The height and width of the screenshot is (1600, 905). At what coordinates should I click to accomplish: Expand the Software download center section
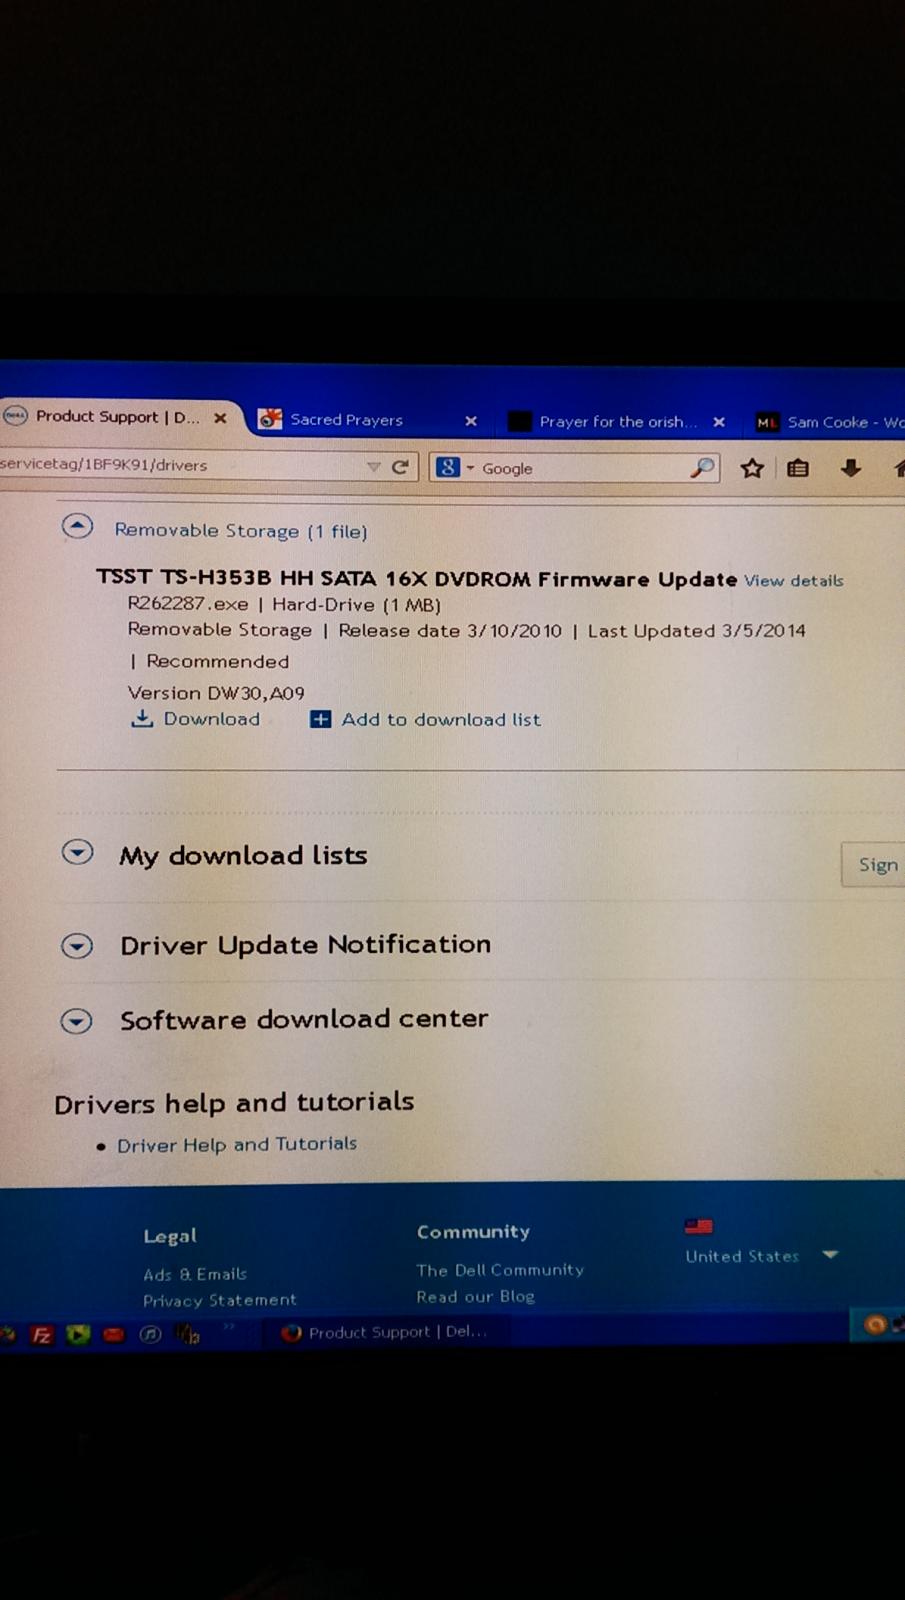click(77, 1020)
